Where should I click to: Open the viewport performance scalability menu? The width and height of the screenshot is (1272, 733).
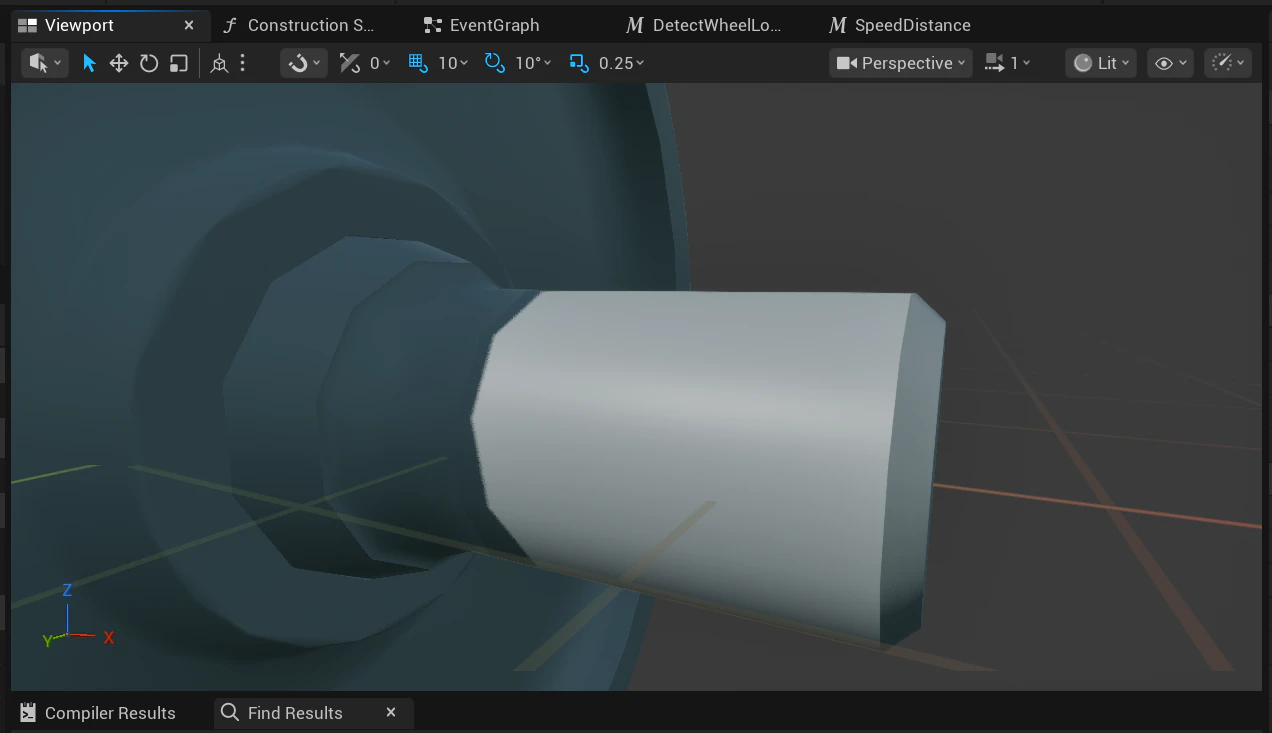(x=1228, y=63)
